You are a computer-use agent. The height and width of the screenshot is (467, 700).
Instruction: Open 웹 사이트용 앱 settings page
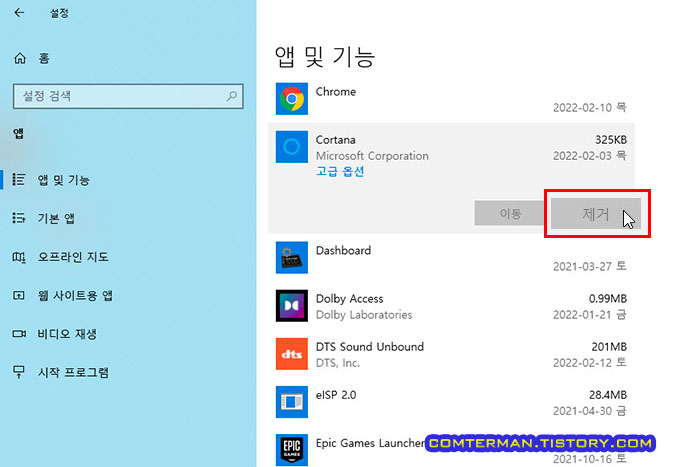tap(75, 296)
